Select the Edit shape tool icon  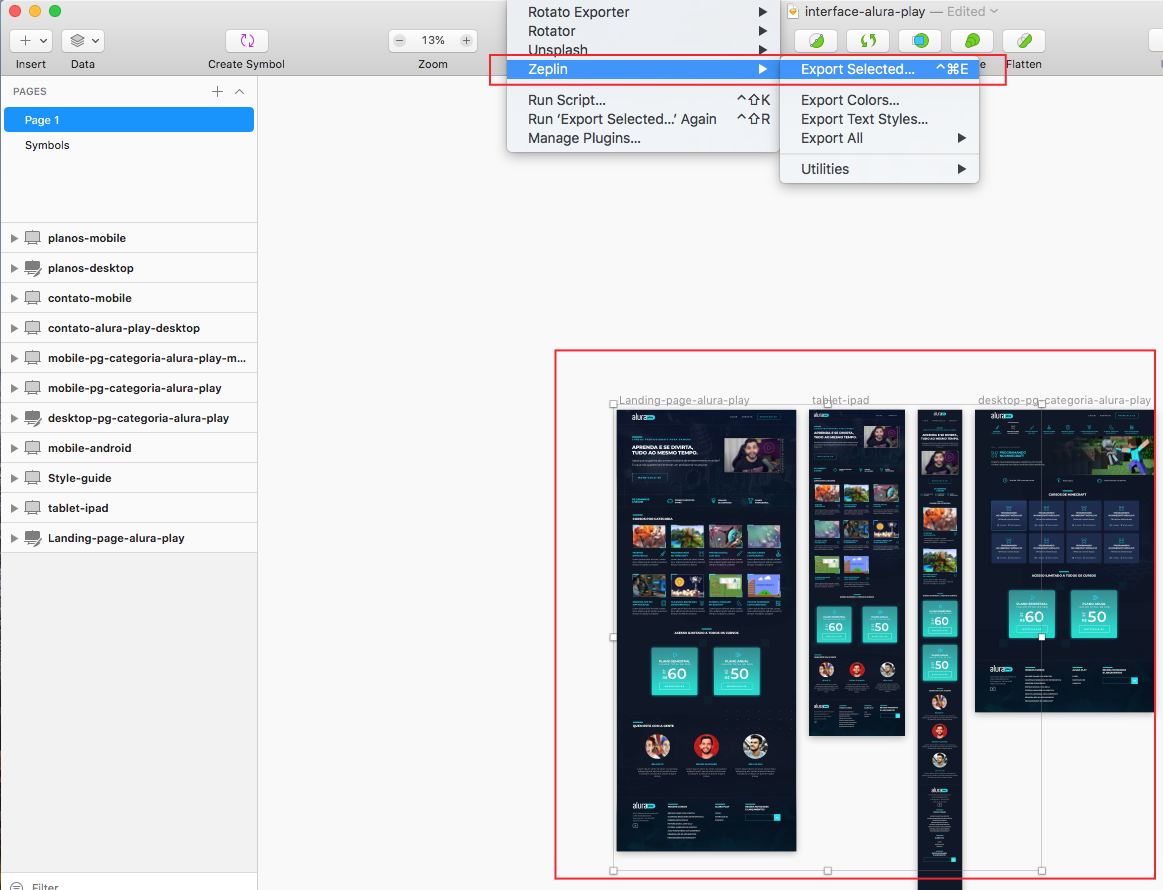[816, 40]
